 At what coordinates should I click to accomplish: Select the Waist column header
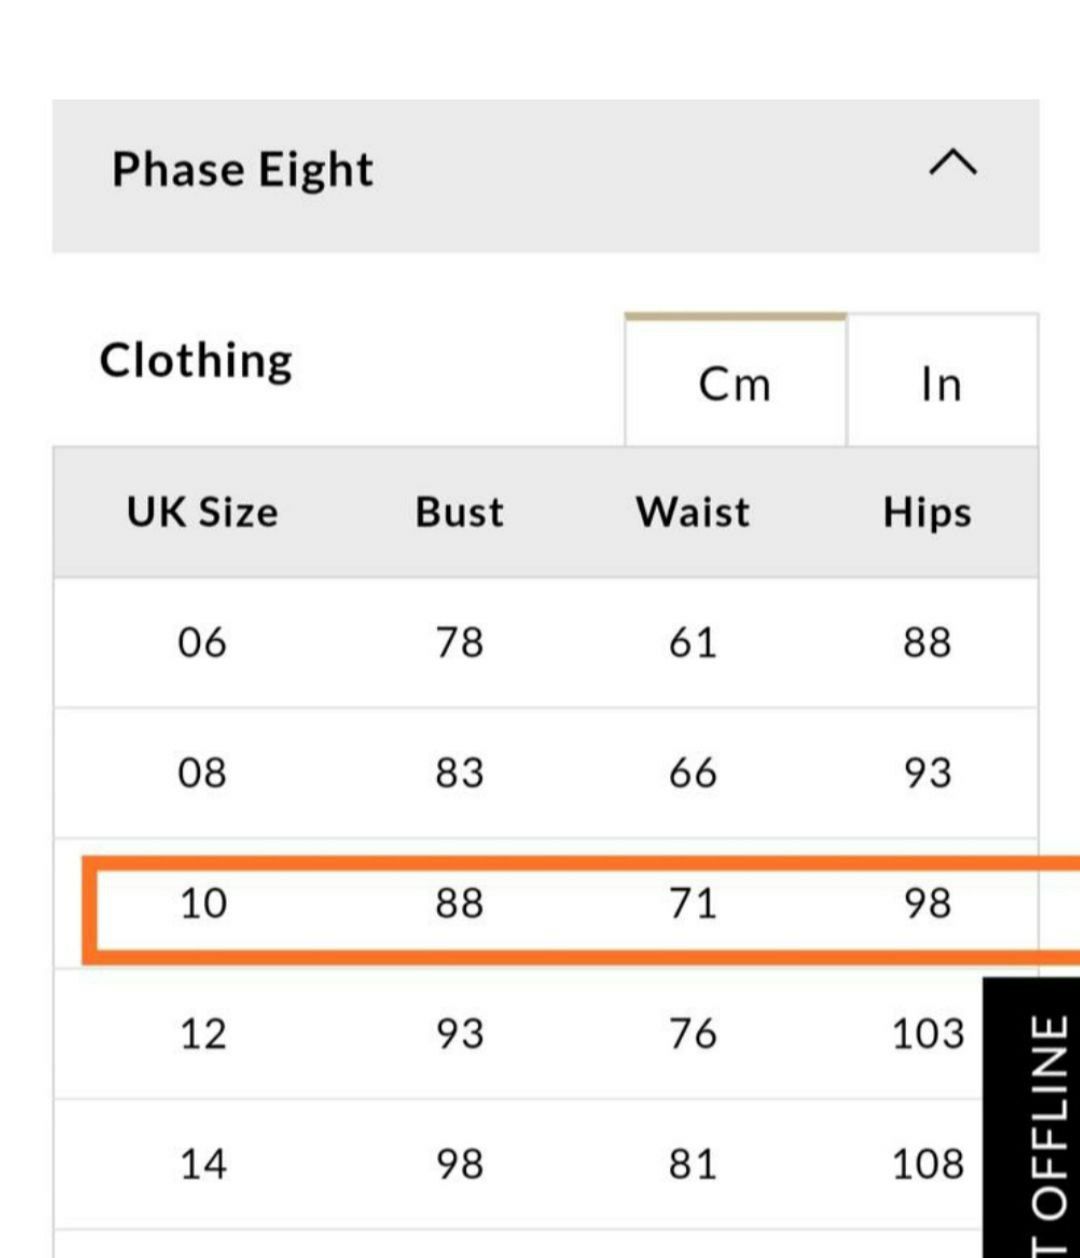tap(693, 512)
